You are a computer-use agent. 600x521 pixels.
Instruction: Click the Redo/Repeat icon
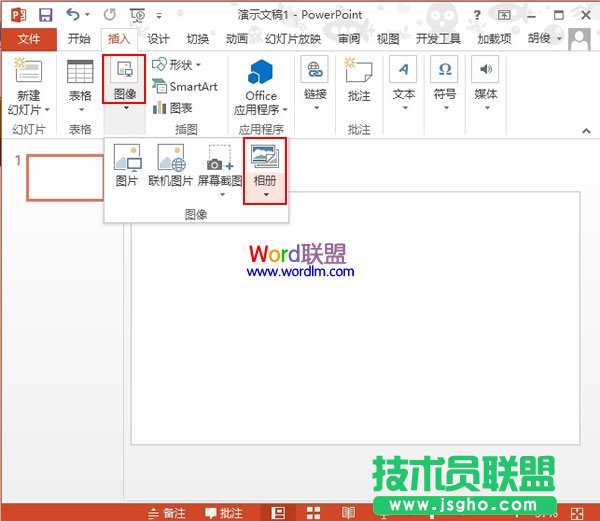tap(110, 15)
